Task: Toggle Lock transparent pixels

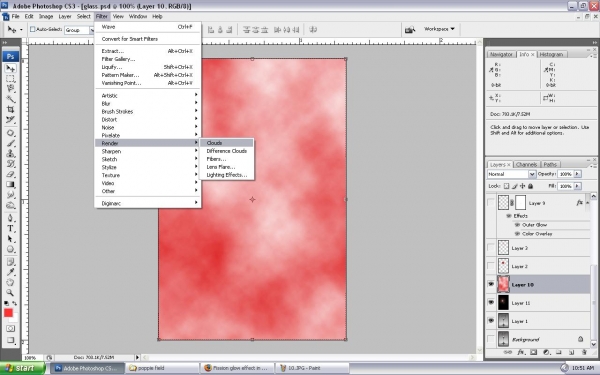Action: coord(506,186)
